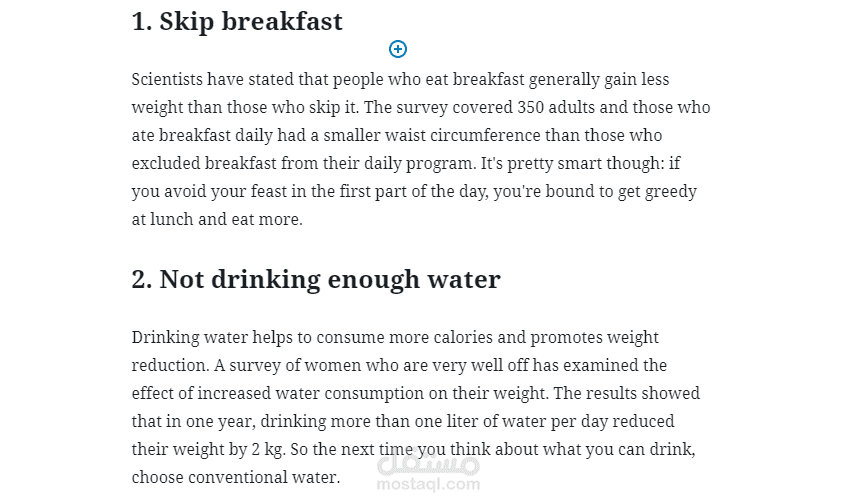The image size is (858, 503).
Task: Click the line starting "their weight by 2 kg"
Action: 413,449
